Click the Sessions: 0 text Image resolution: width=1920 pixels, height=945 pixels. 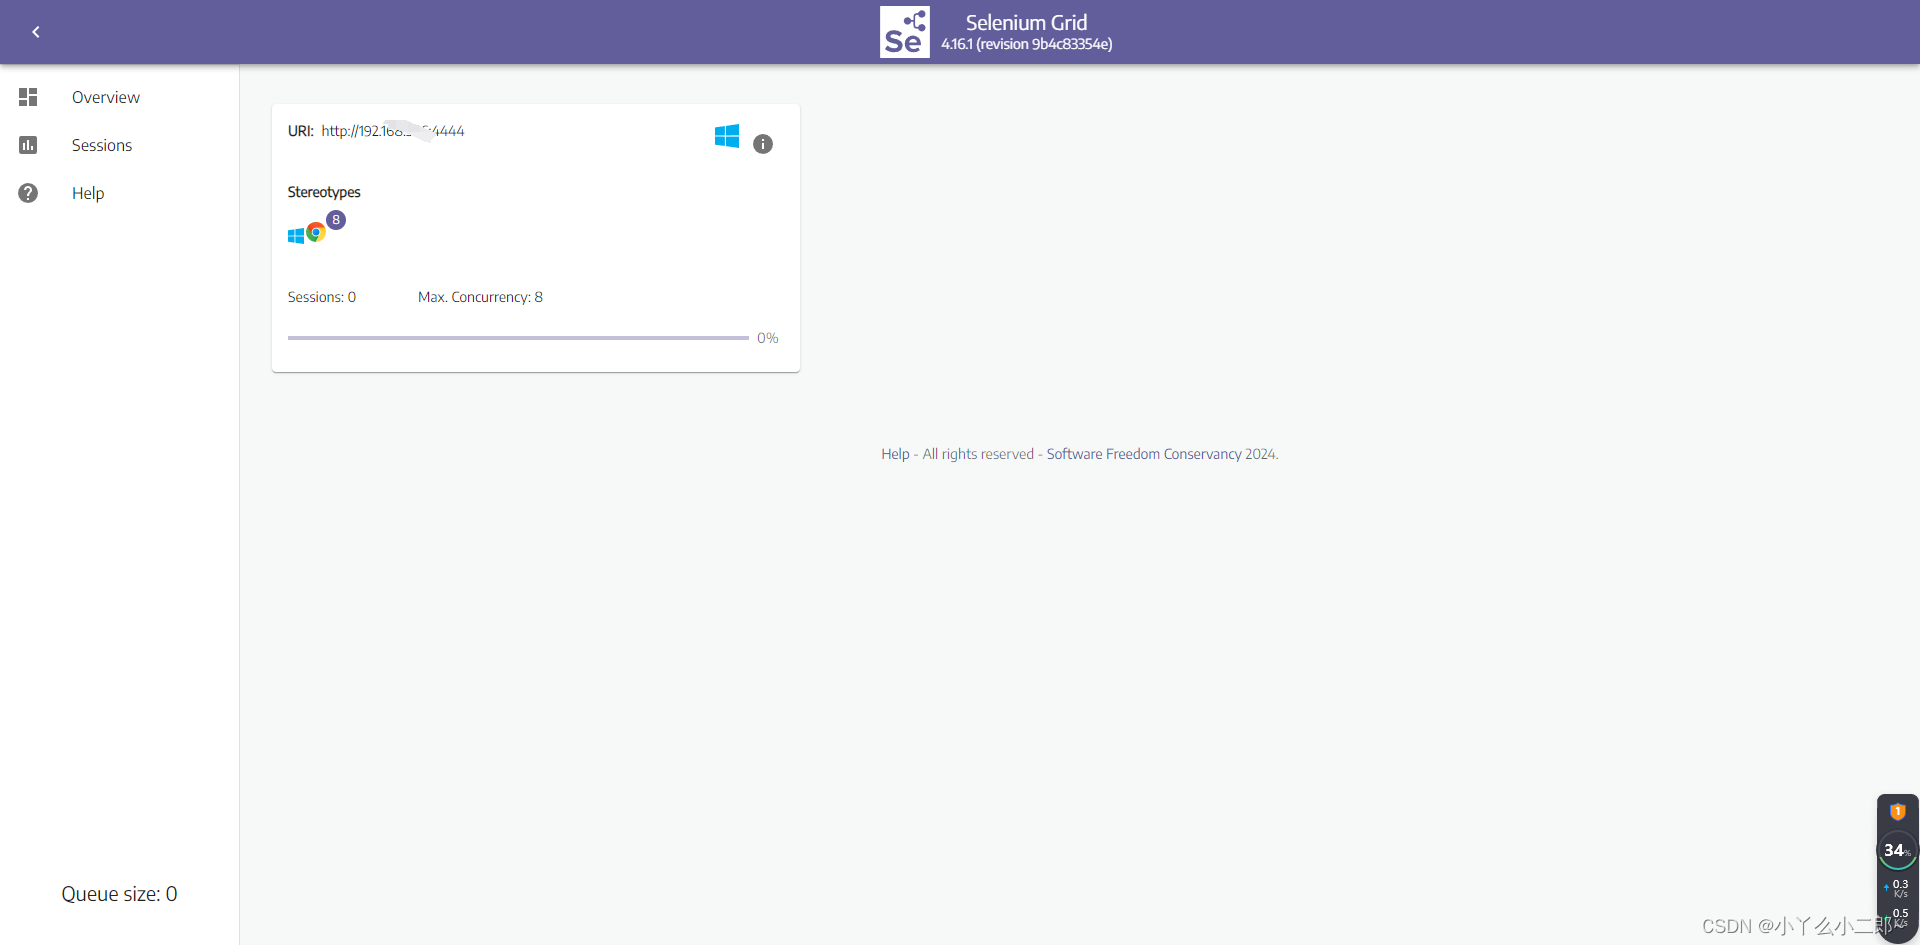point(322,297)
